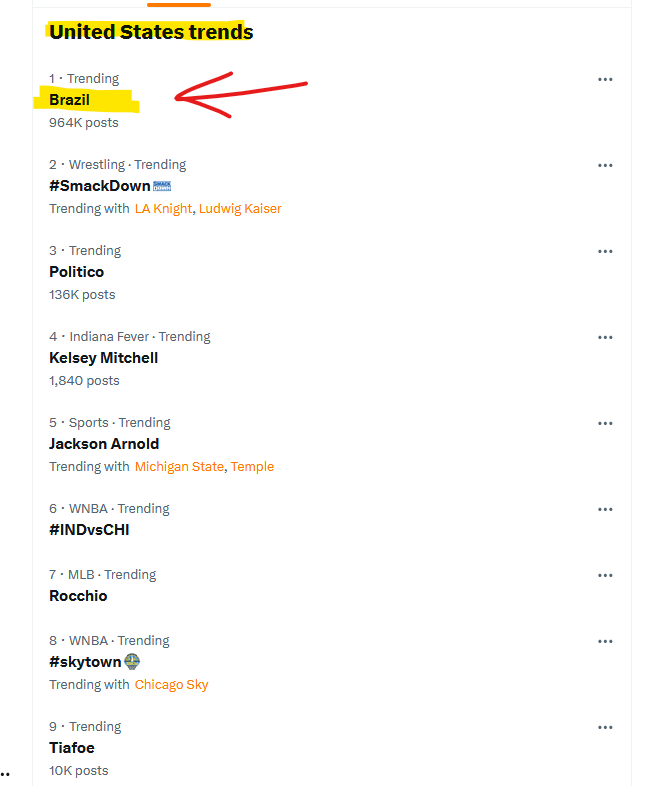Click the '1,840 posts' count text
Viewport: 647px width, 786px height.
point(84,381)
